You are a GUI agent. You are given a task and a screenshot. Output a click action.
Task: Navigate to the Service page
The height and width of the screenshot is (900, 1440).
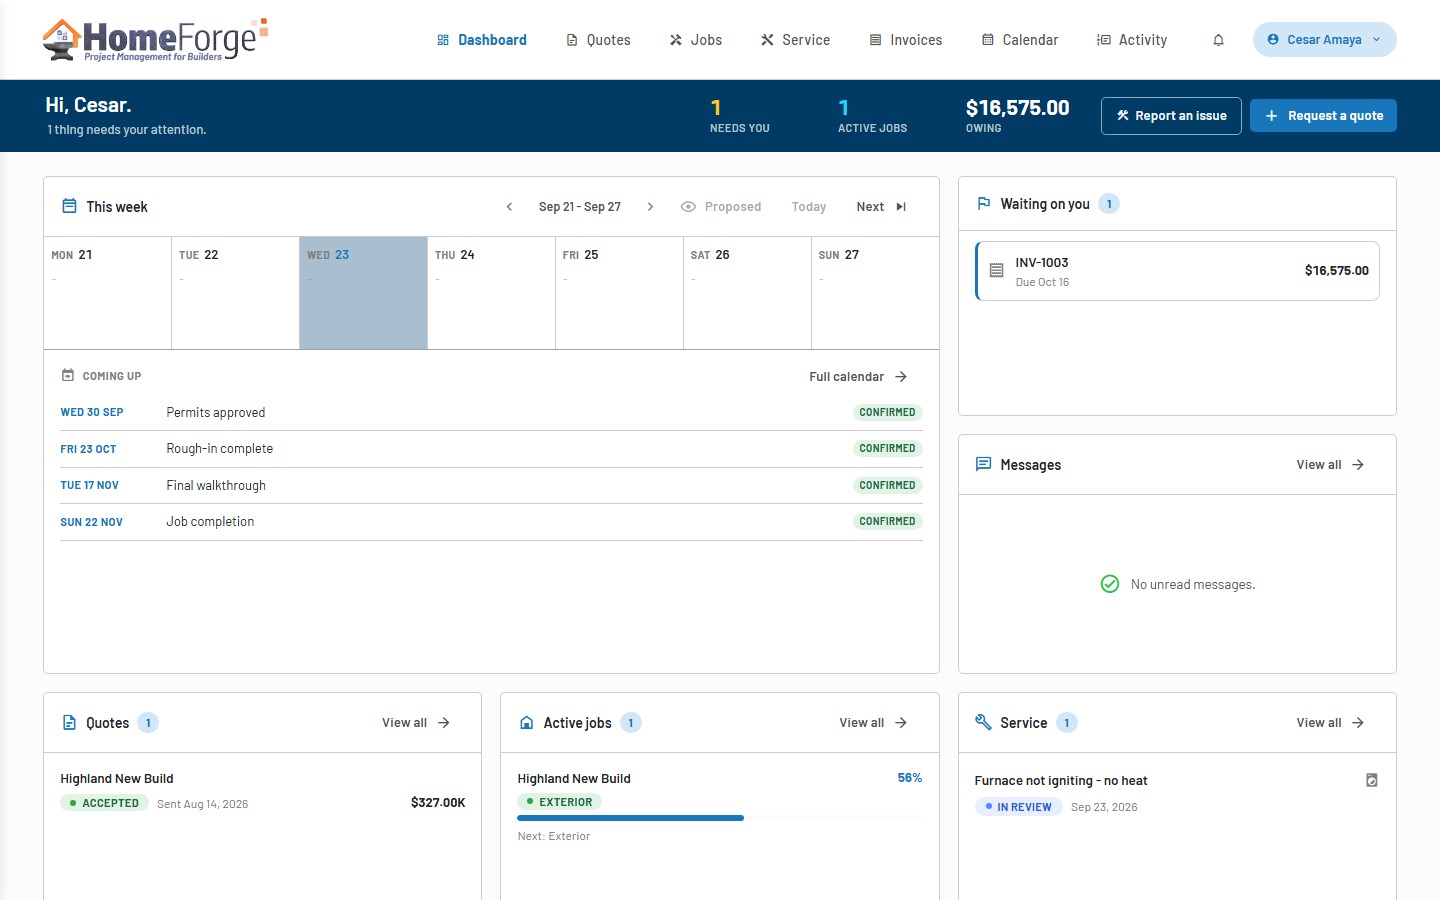pos(795,40)
